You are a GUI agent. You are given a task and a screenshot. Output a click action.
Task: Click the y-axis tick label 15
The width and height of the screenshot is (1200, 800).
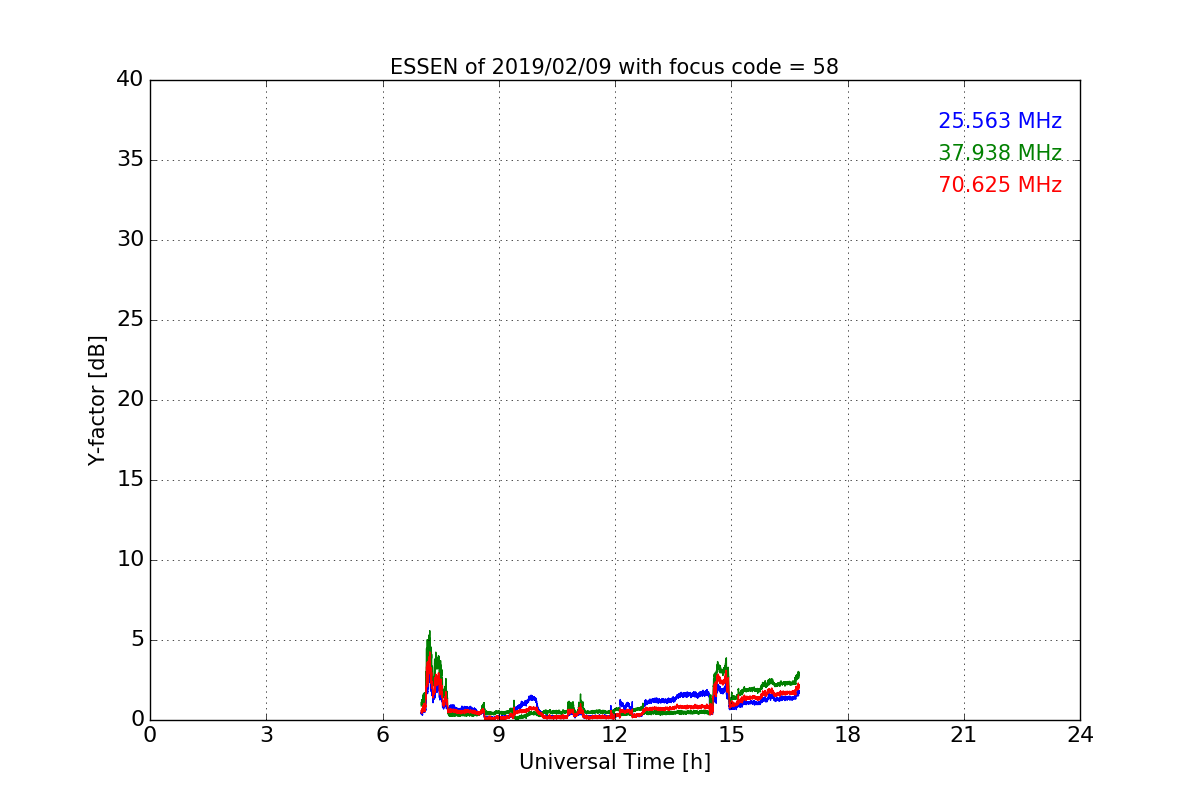129,480
